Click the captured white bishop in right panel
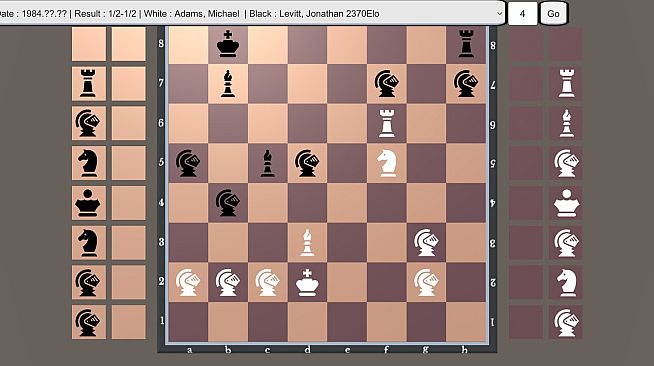 [x=566, y=123]
